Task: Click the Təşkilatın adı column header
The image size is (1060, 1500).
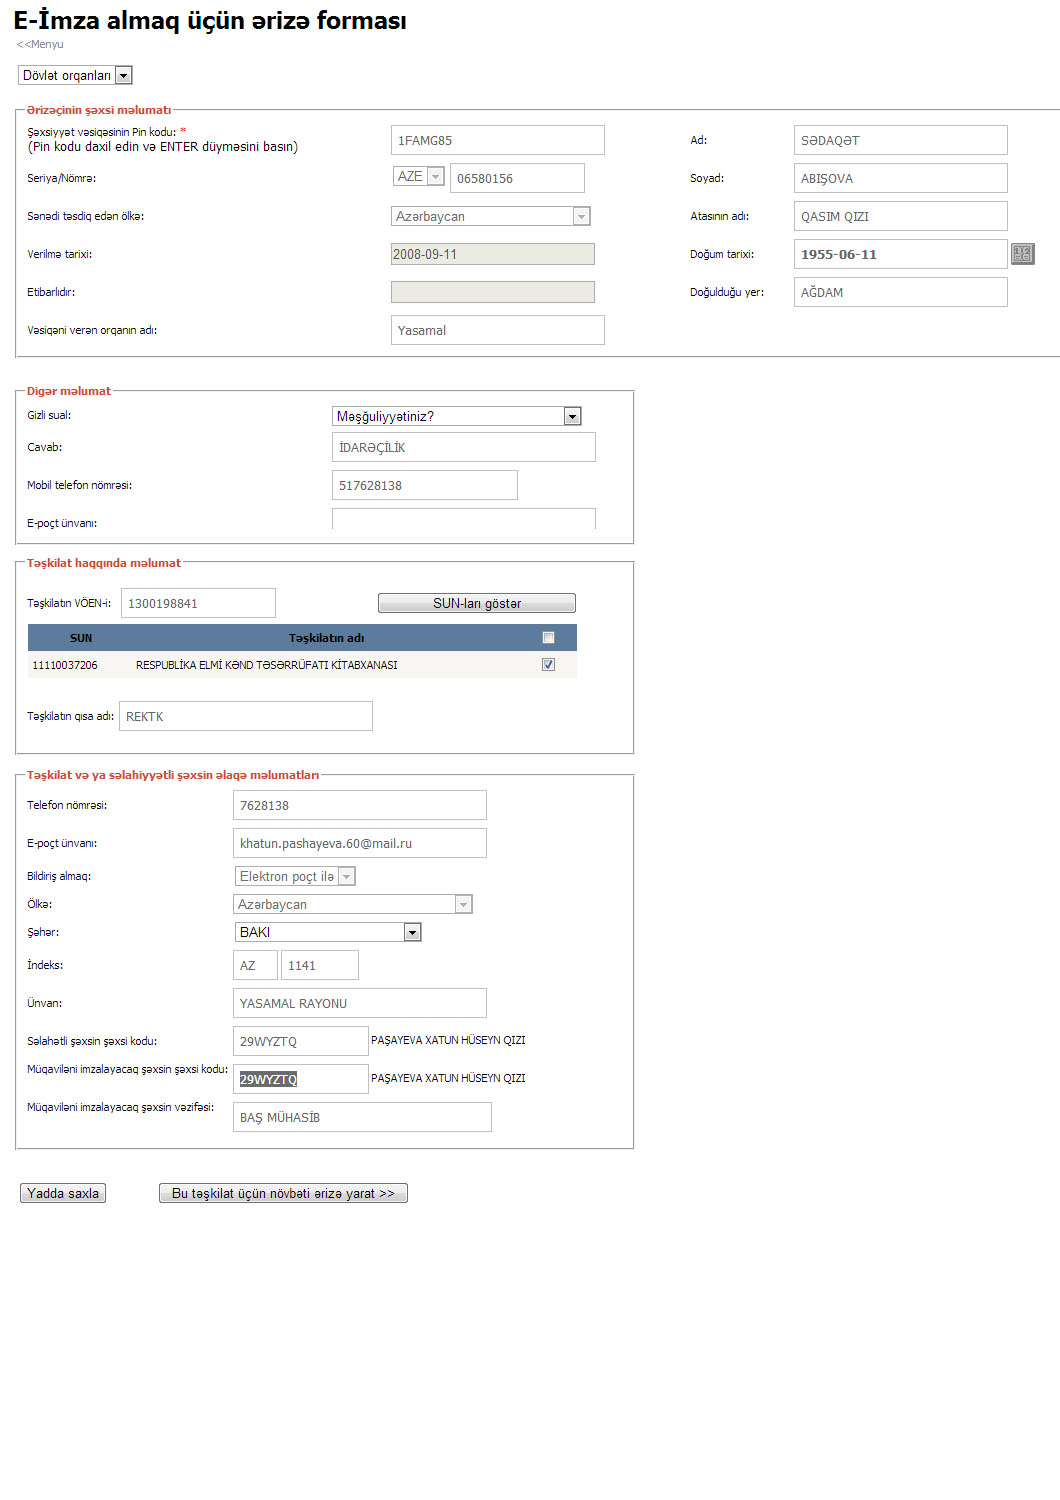Action: (x=327, y=638)
